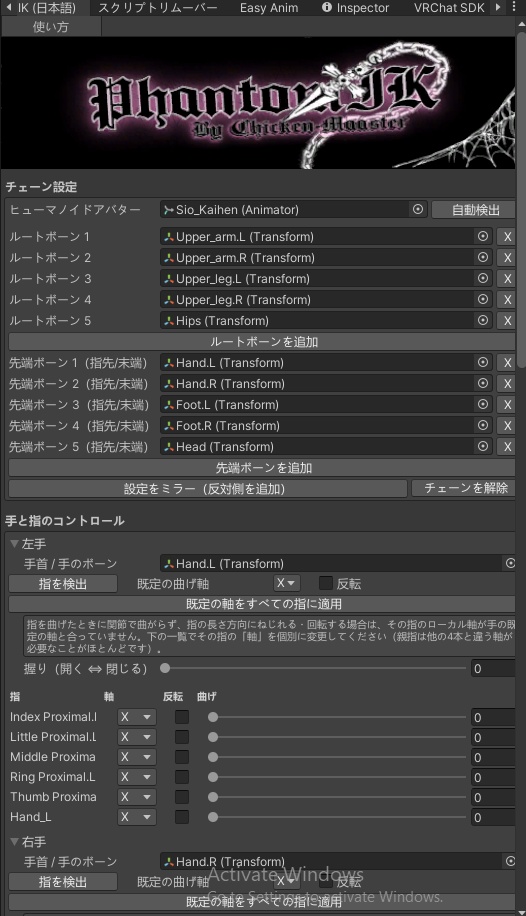Click ルートボーンを追加 to add root bone
The height and width of the screenshot is (916, 526).
[262, 342]
